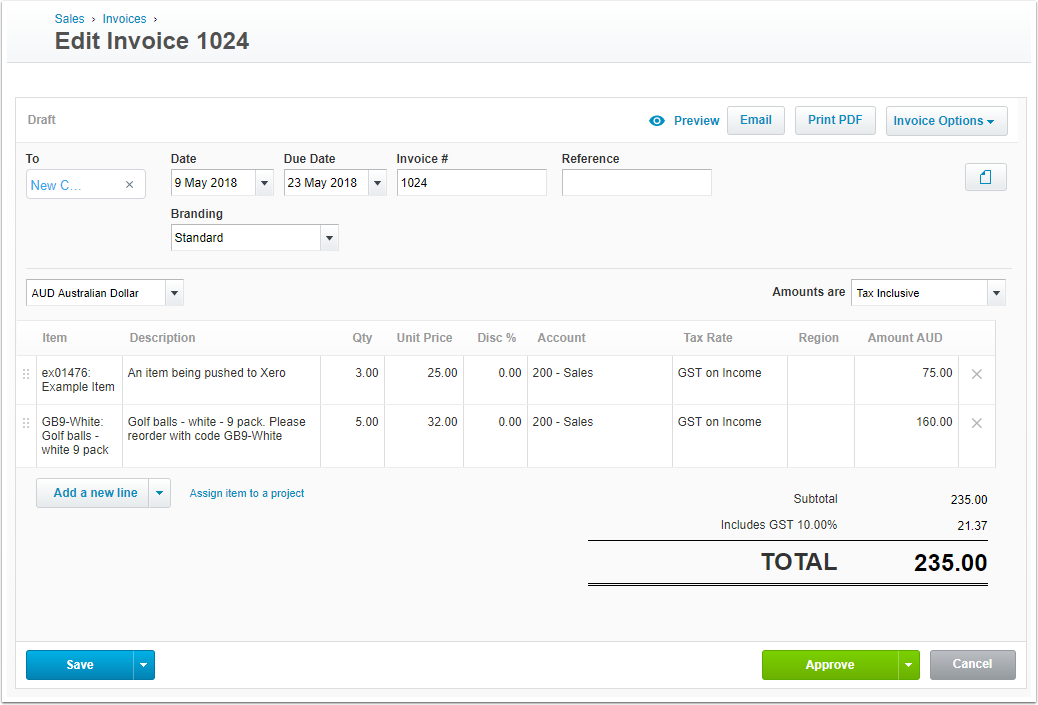Cancel editing the invoice
The height and width of the screenshot is (705, 1038).
coord(972,664)
